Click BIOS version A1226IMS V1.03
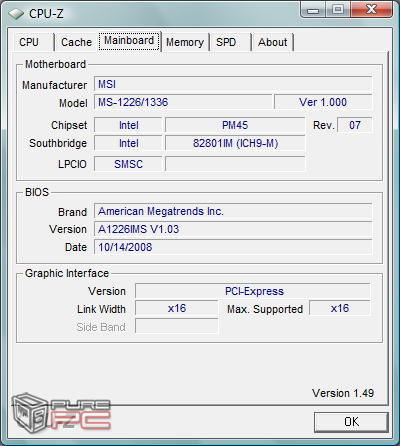The width and height of the screenshot is (400, 446). [233, 229]
